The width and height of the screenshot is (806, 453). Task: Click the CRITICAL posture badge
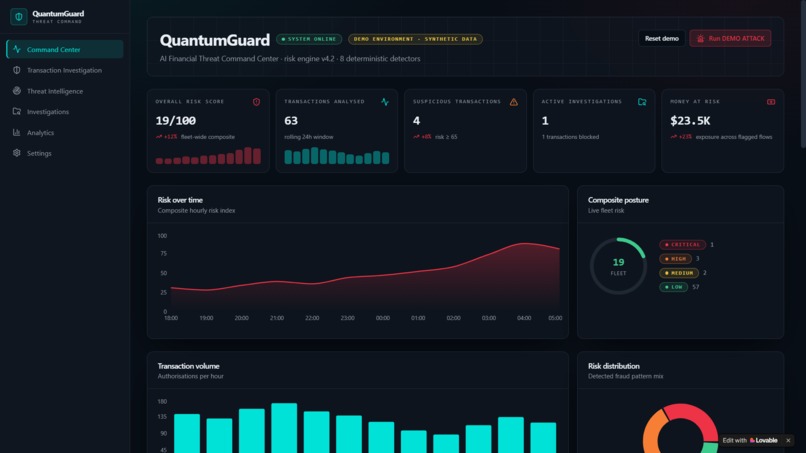[x=683, y=245]
